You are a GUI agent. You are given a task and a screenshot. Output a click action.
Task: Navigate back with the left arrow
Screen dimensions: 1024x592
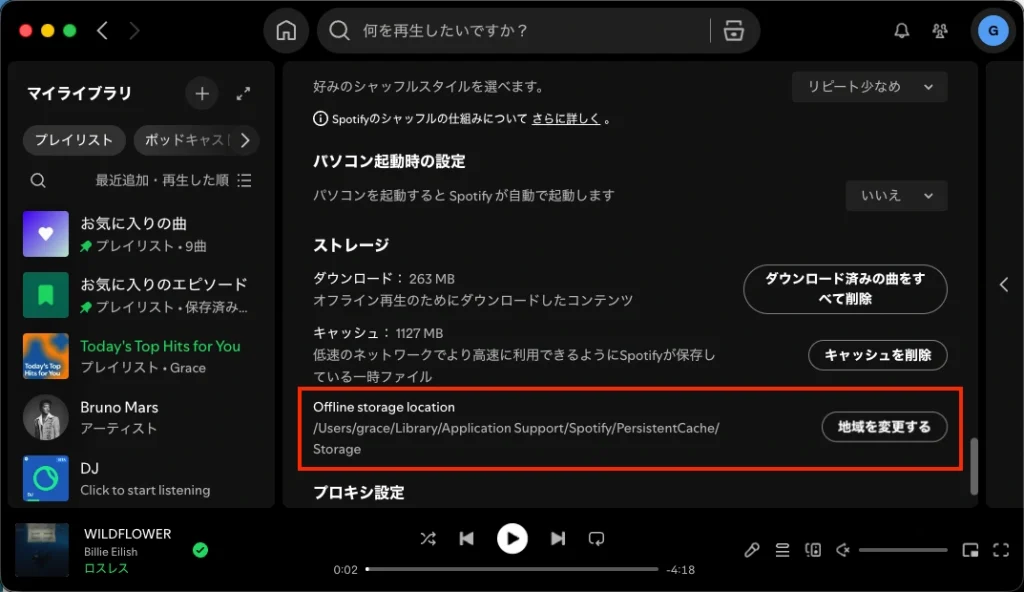[103, 30]
